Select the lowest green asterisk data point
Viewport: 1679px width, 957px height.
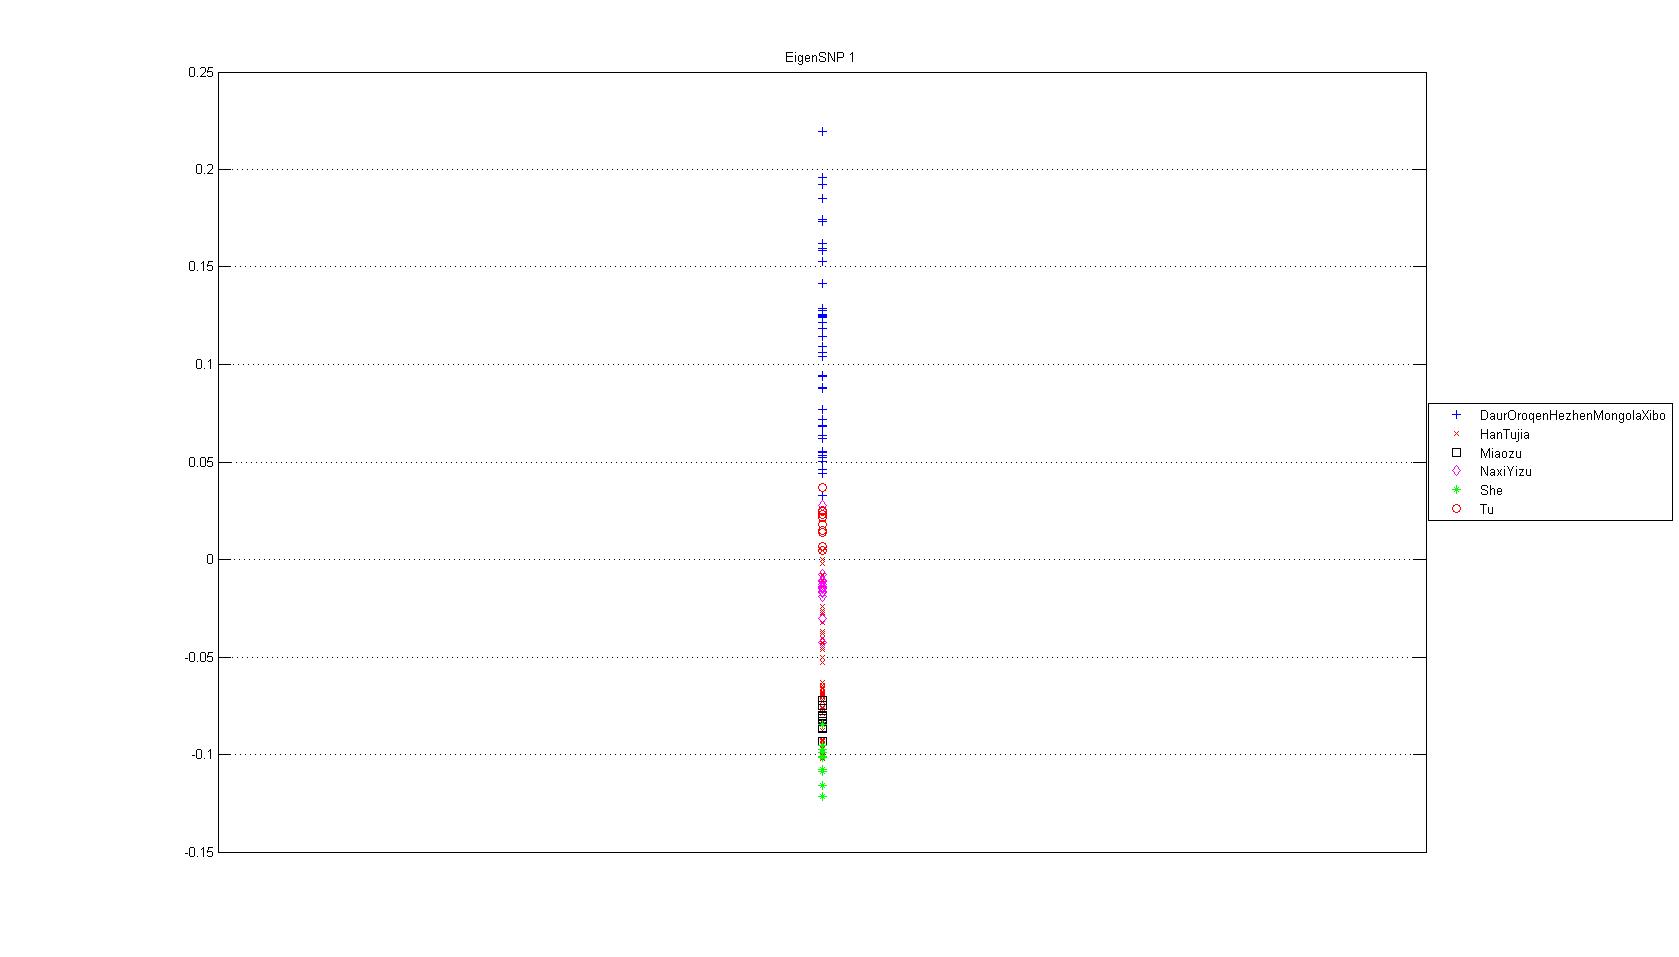pos(822,796)
